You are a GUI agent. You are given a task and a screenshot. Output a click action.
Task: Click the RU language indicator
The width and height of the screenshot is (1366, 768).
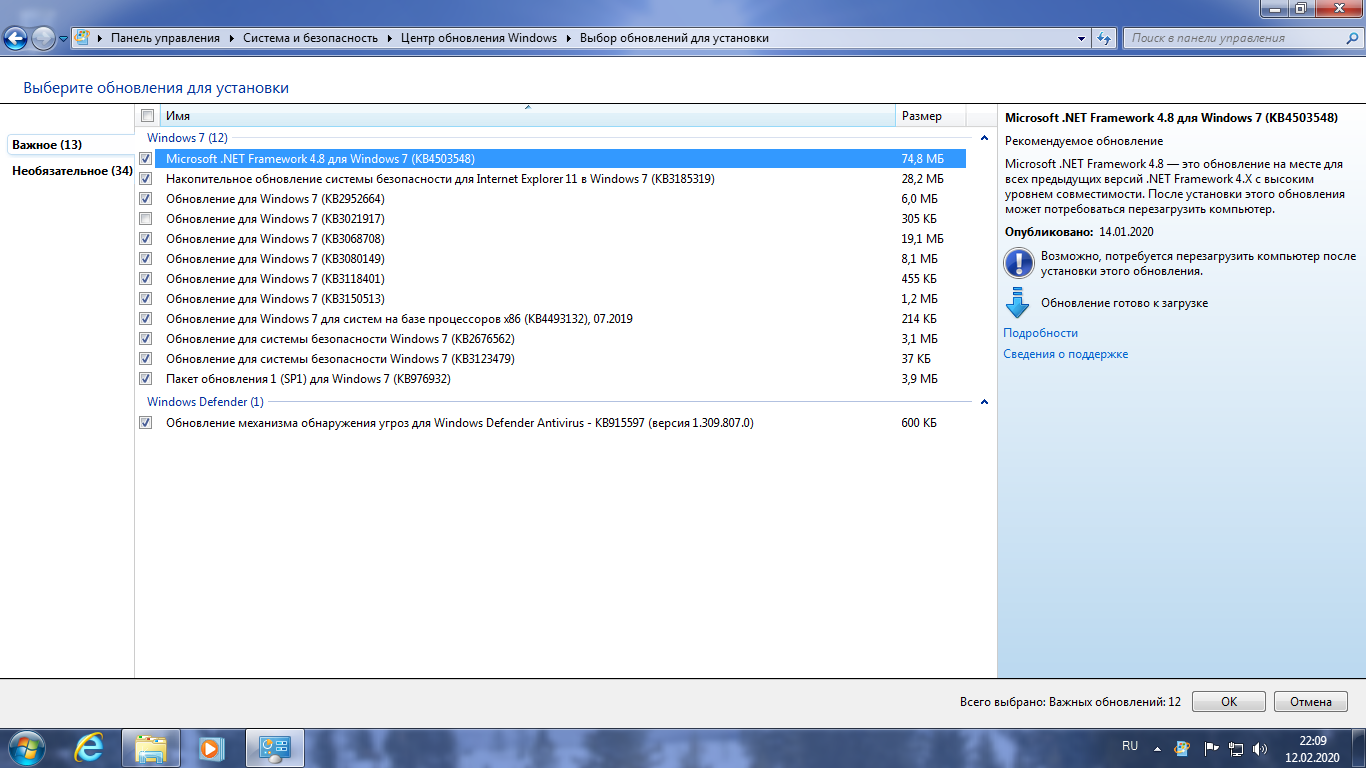1130,746
